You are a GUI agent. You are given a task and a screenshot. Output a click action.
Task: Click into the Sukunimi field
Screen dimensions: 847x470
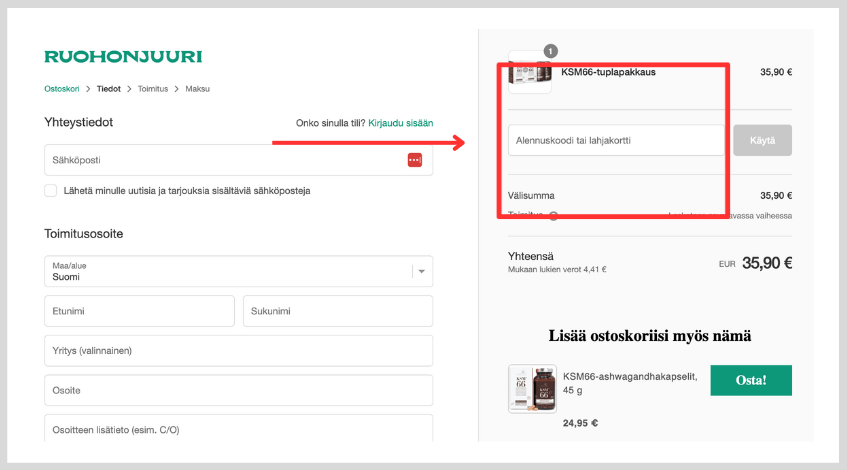[x=337, y=311]
